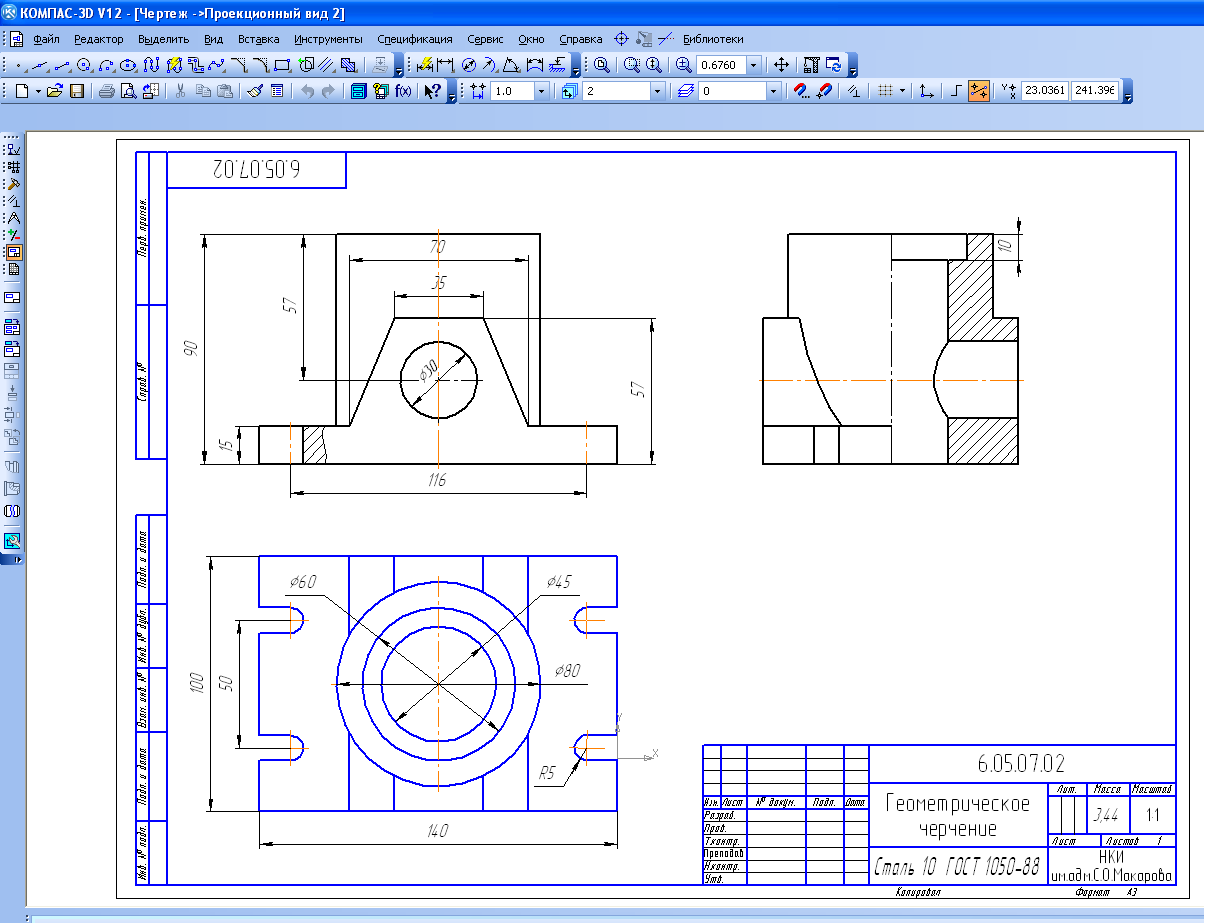Open the snap settings magnet icon
This screenshot has height=923, width=1214.
click(x=802, y=91)
